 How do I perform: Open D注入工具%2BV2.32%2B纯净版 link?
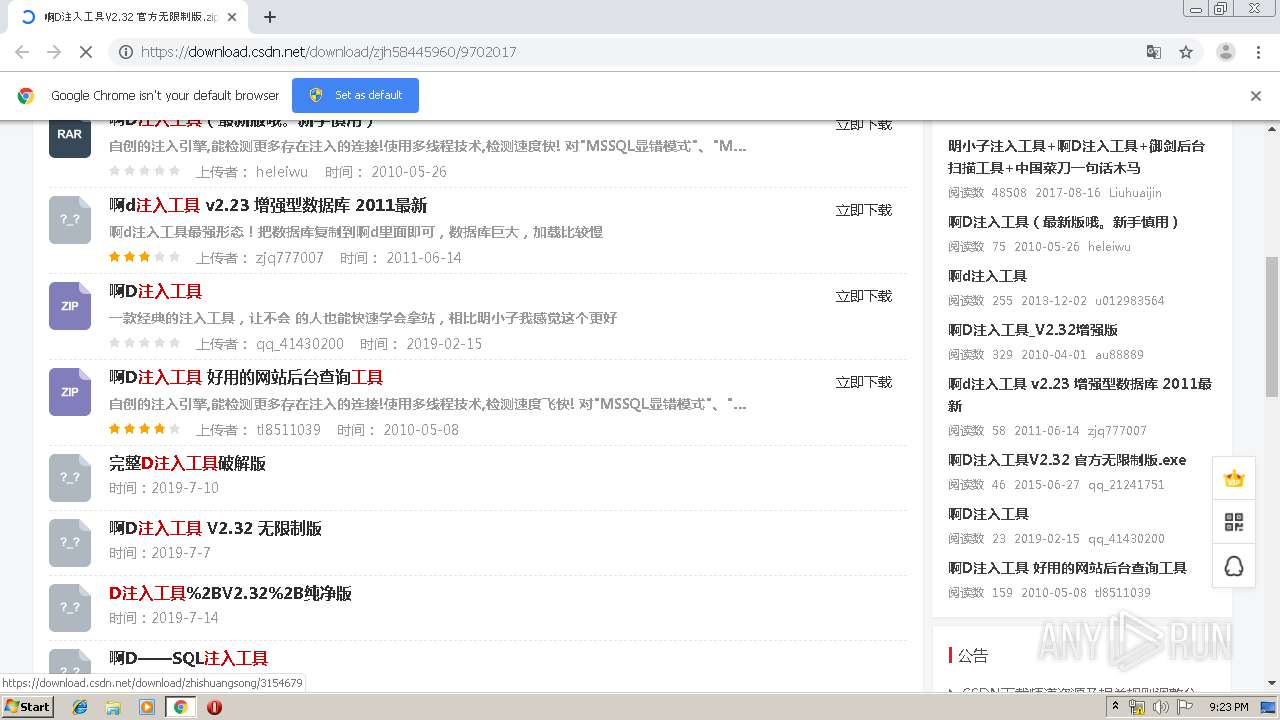[x=230, y=594]
